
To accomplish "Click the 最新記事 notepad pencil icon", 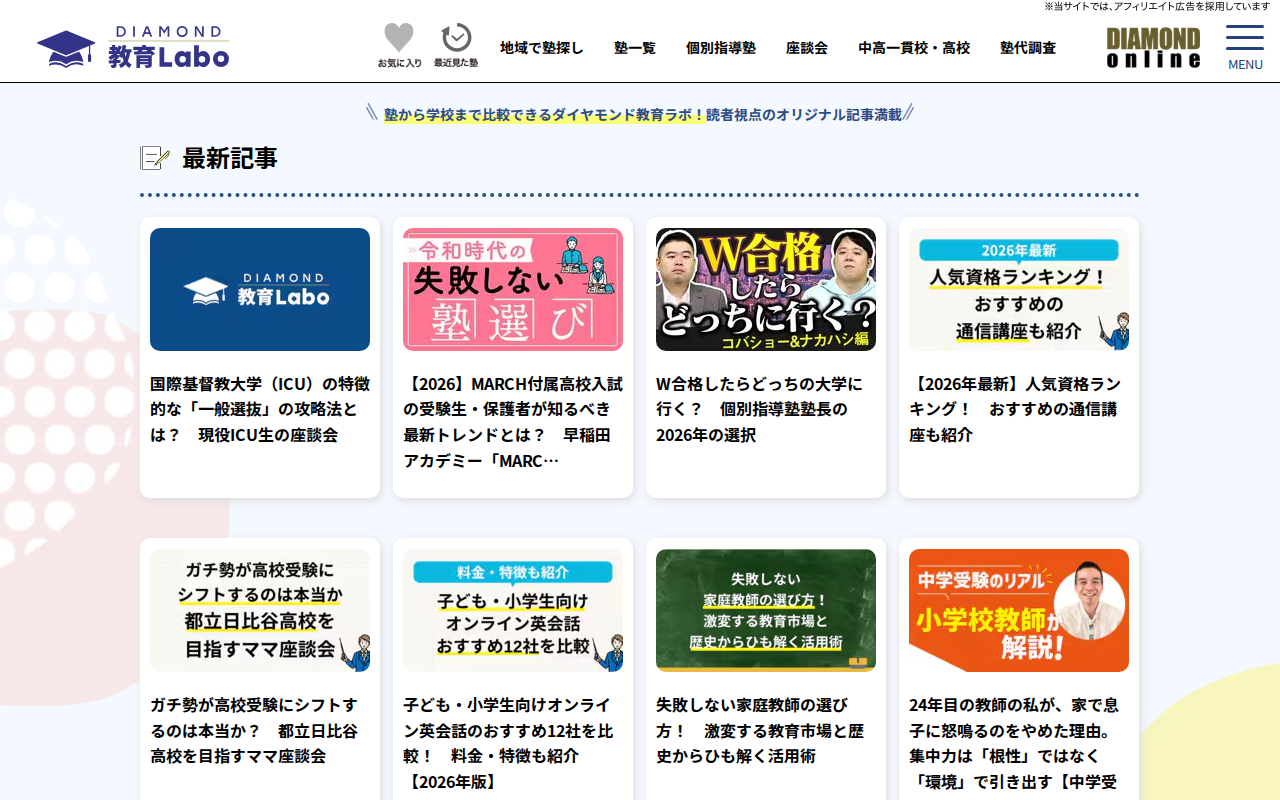I will 155,158.
